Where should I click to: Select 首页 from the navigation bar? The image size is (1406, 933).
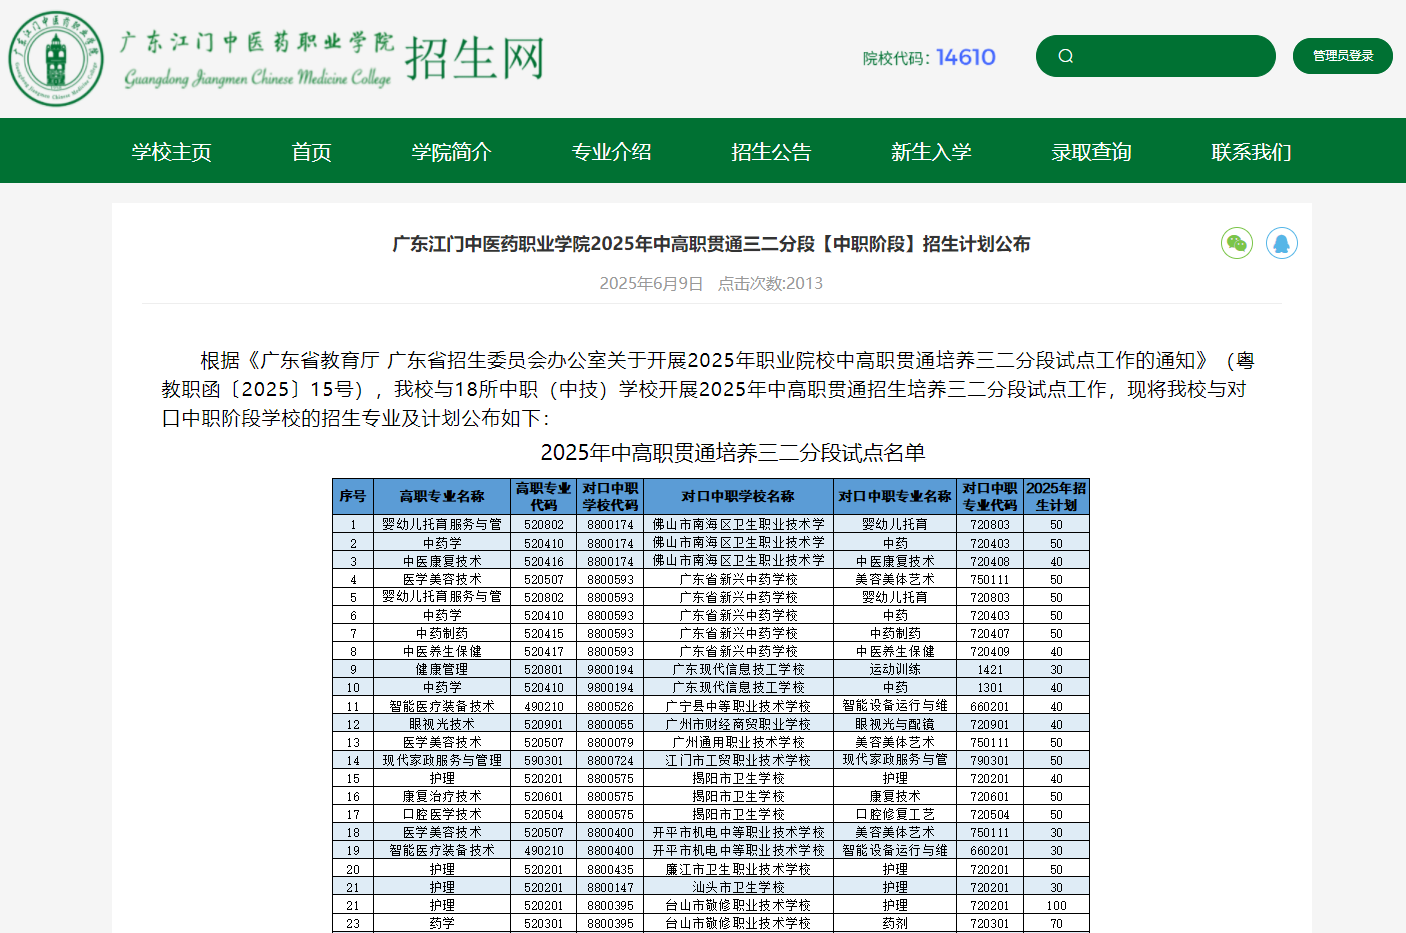pyautogui.click(x=310, y=151)
